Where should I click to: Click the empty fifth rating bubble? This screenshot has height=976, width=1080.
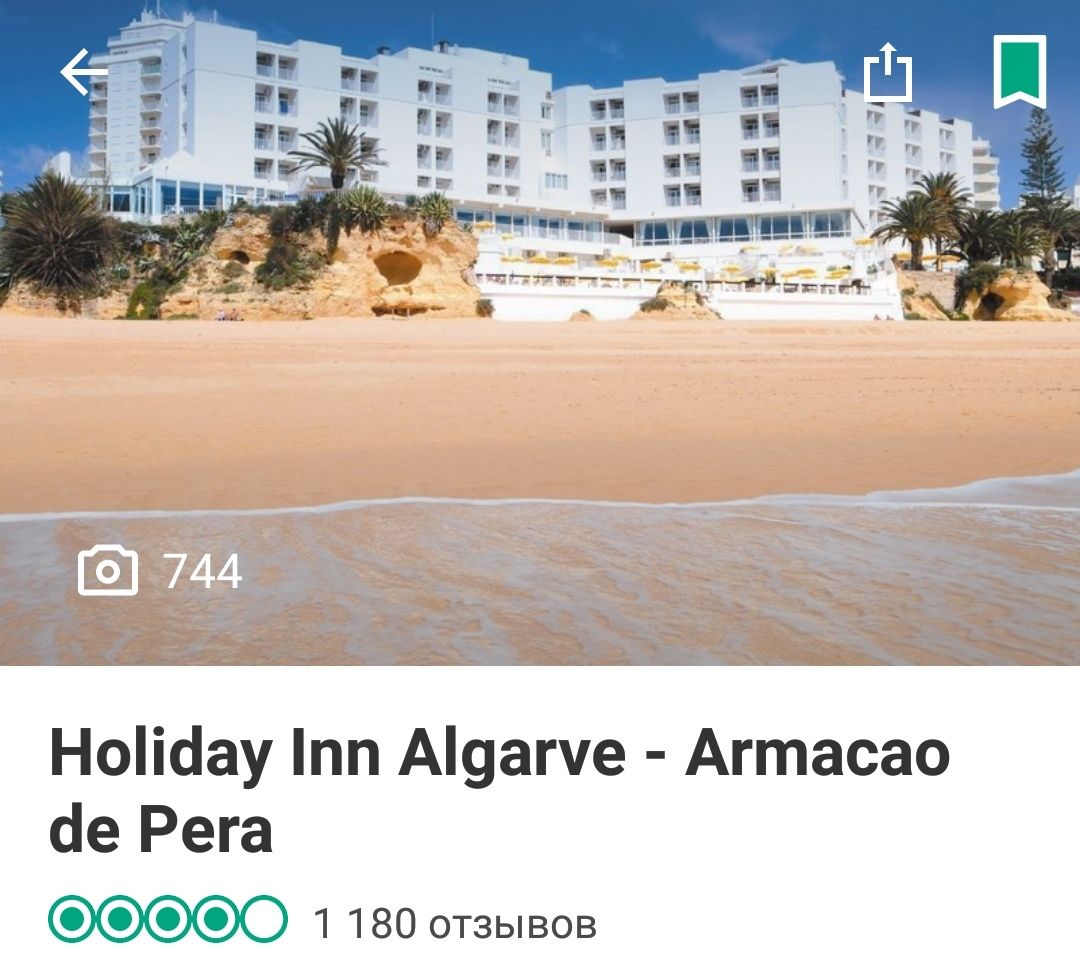tap(264, 919)
